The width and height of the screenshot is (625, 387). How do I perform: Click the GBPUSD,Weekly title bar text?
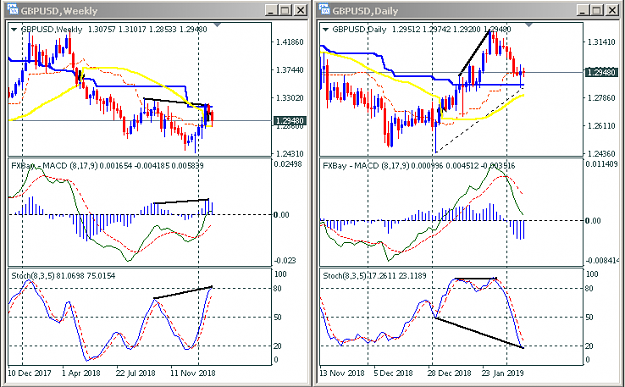tap(59, 10)
